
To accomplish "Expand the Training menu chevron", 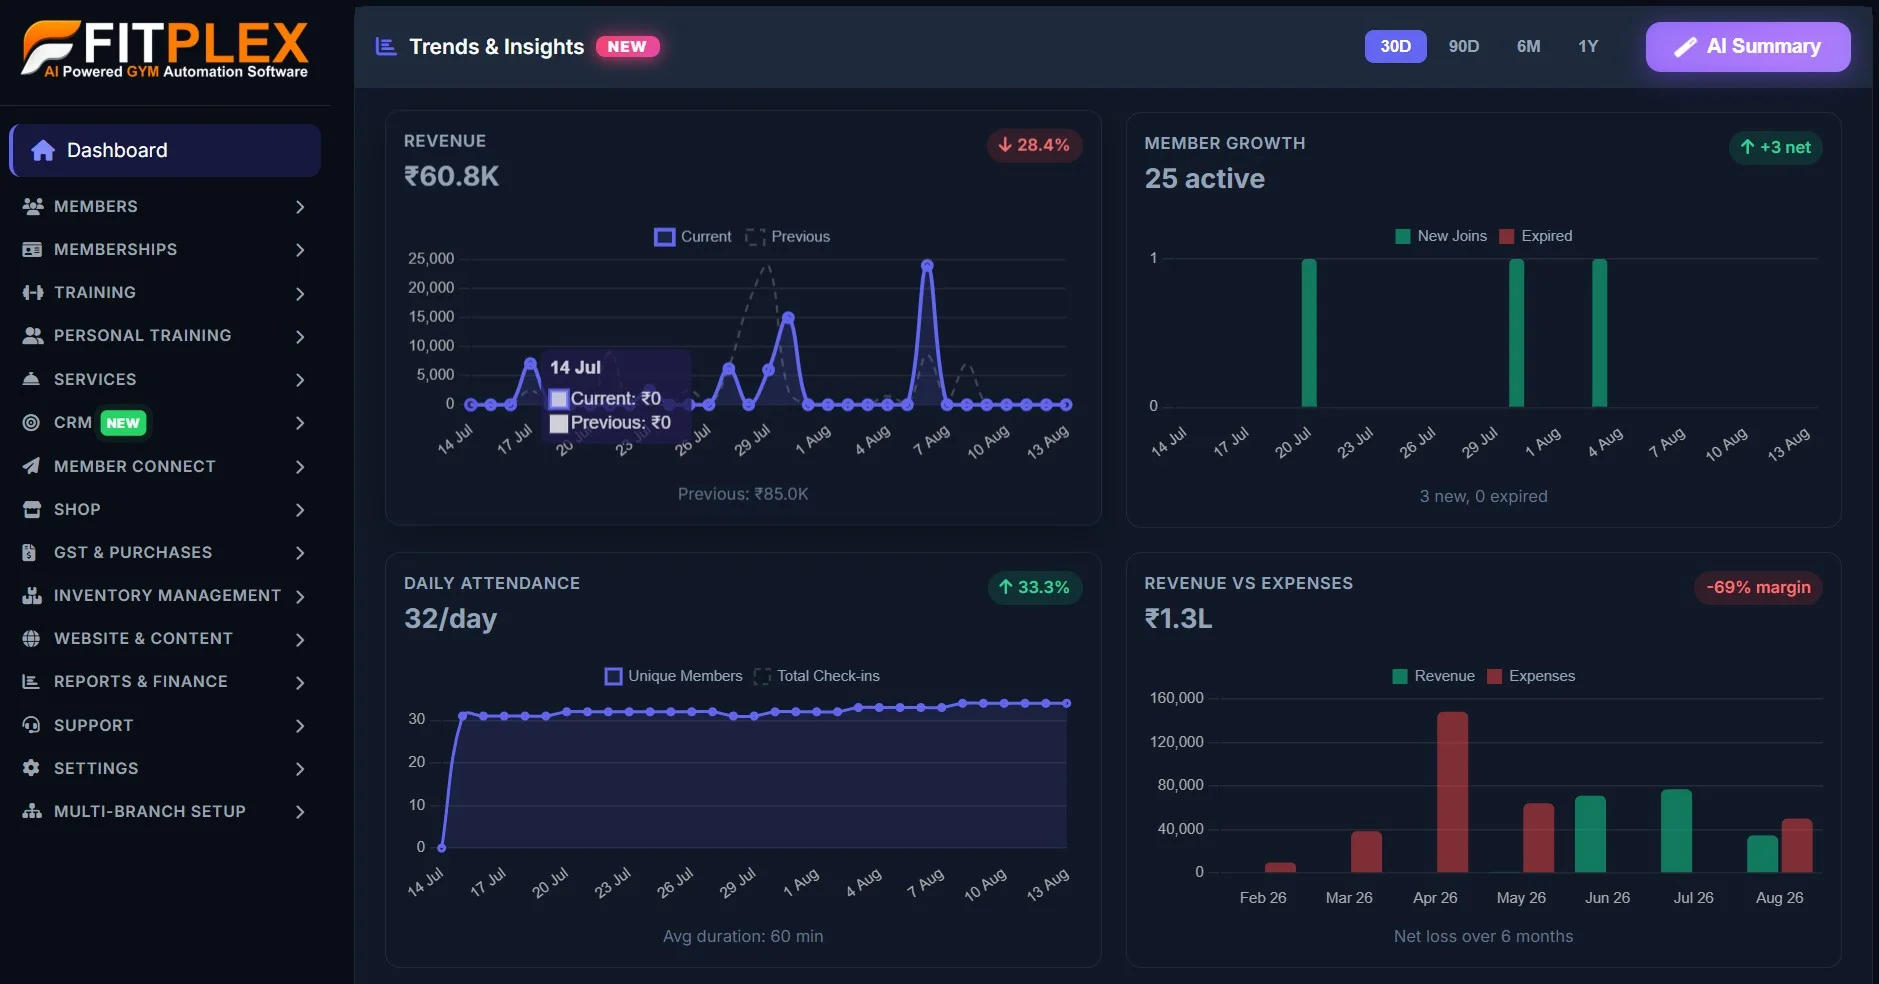I will [x=300, y=293].
